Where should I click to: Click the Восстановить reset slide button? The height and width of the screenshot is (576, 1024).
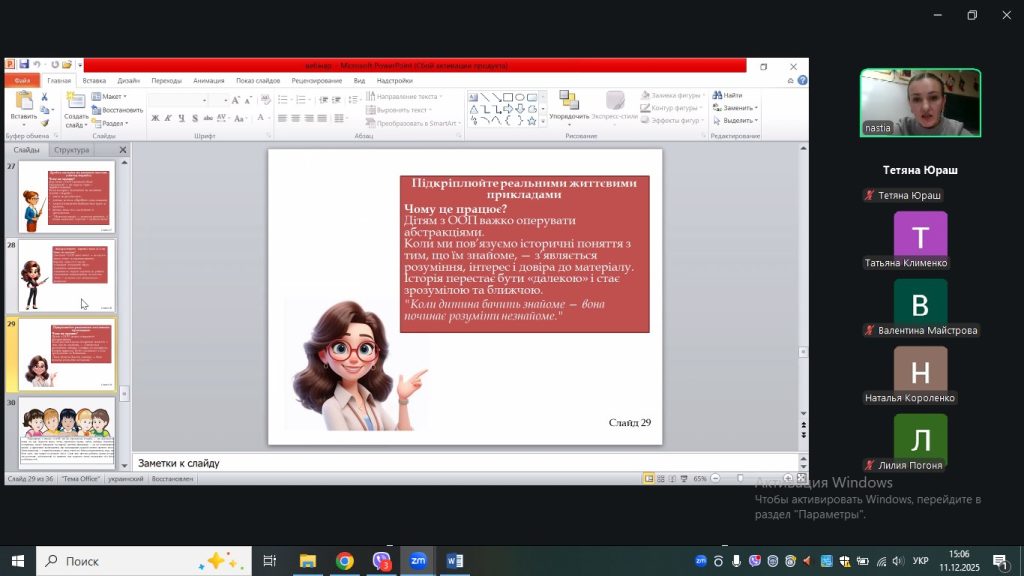click(x=117, y=110)
